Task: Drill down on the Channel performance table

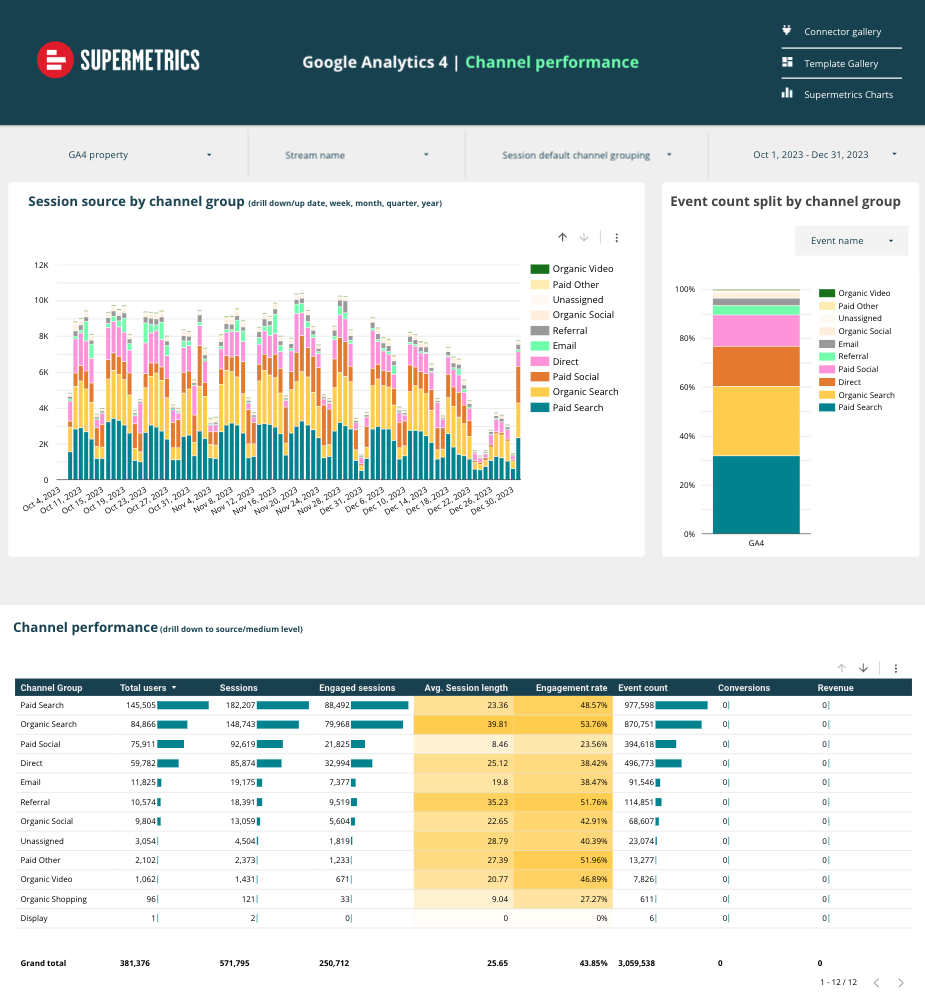Action: (864, 668)
